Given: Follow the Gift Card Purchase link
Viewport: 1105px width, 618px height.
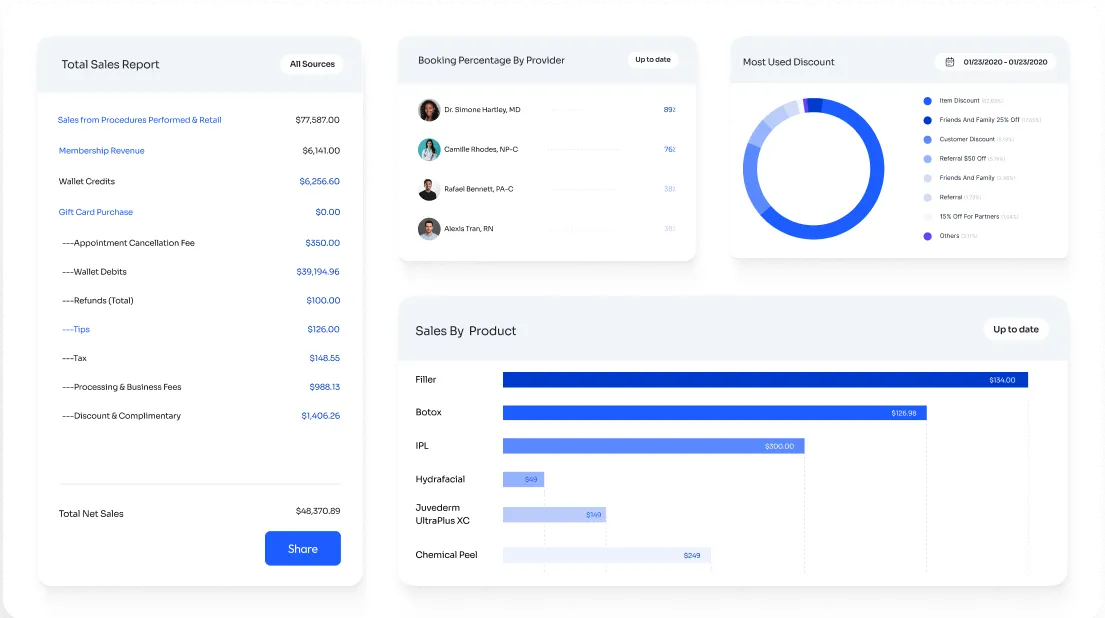Looking at the screenshot, I should click(96, 212).
